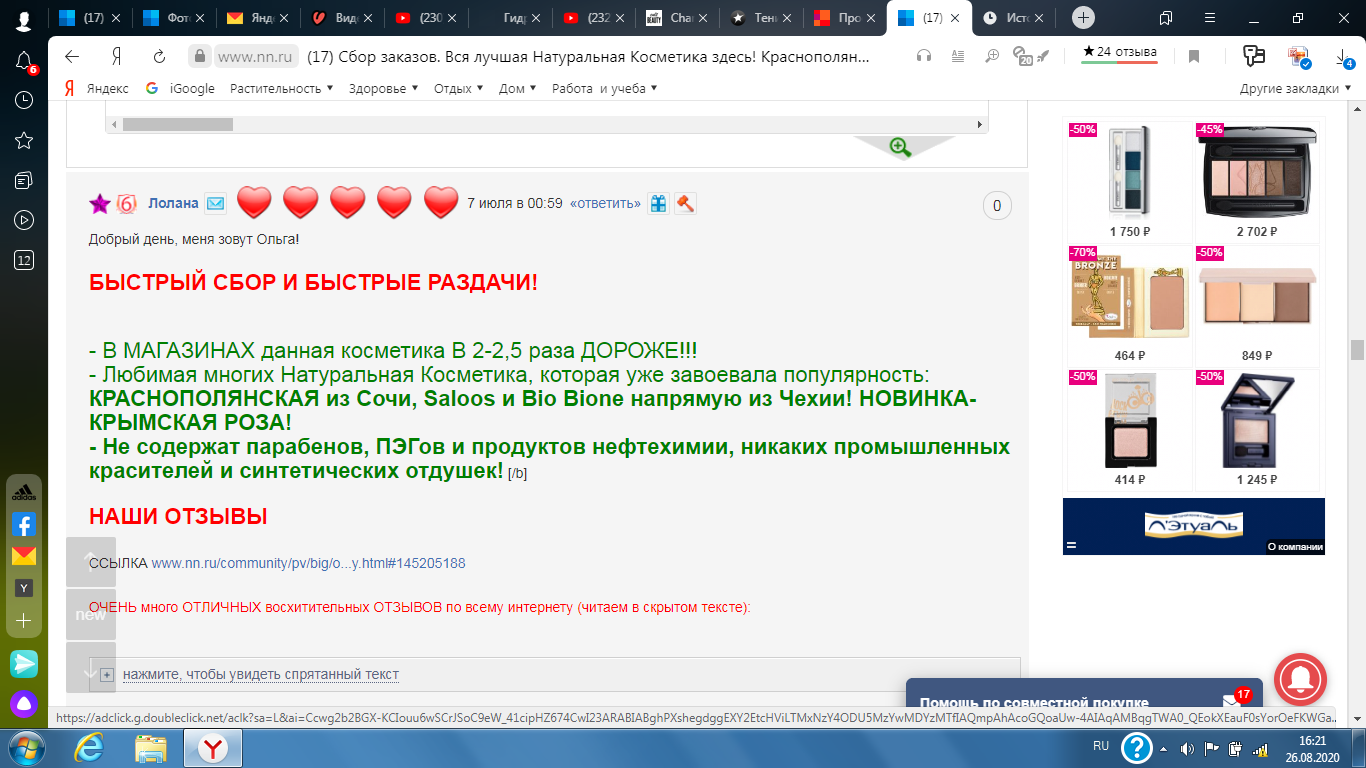Screen dimensions: 1366x768
Task: Click hammer moderation icon in post
Action: (685, 203)
